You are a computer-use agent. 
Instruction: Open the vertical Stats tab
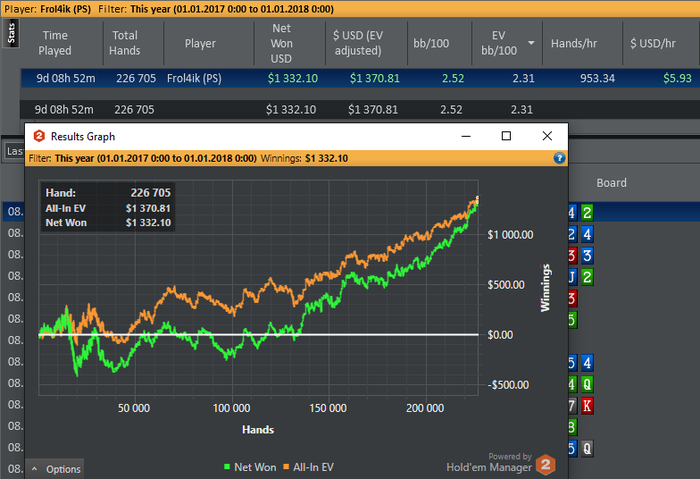coord(11,33)
